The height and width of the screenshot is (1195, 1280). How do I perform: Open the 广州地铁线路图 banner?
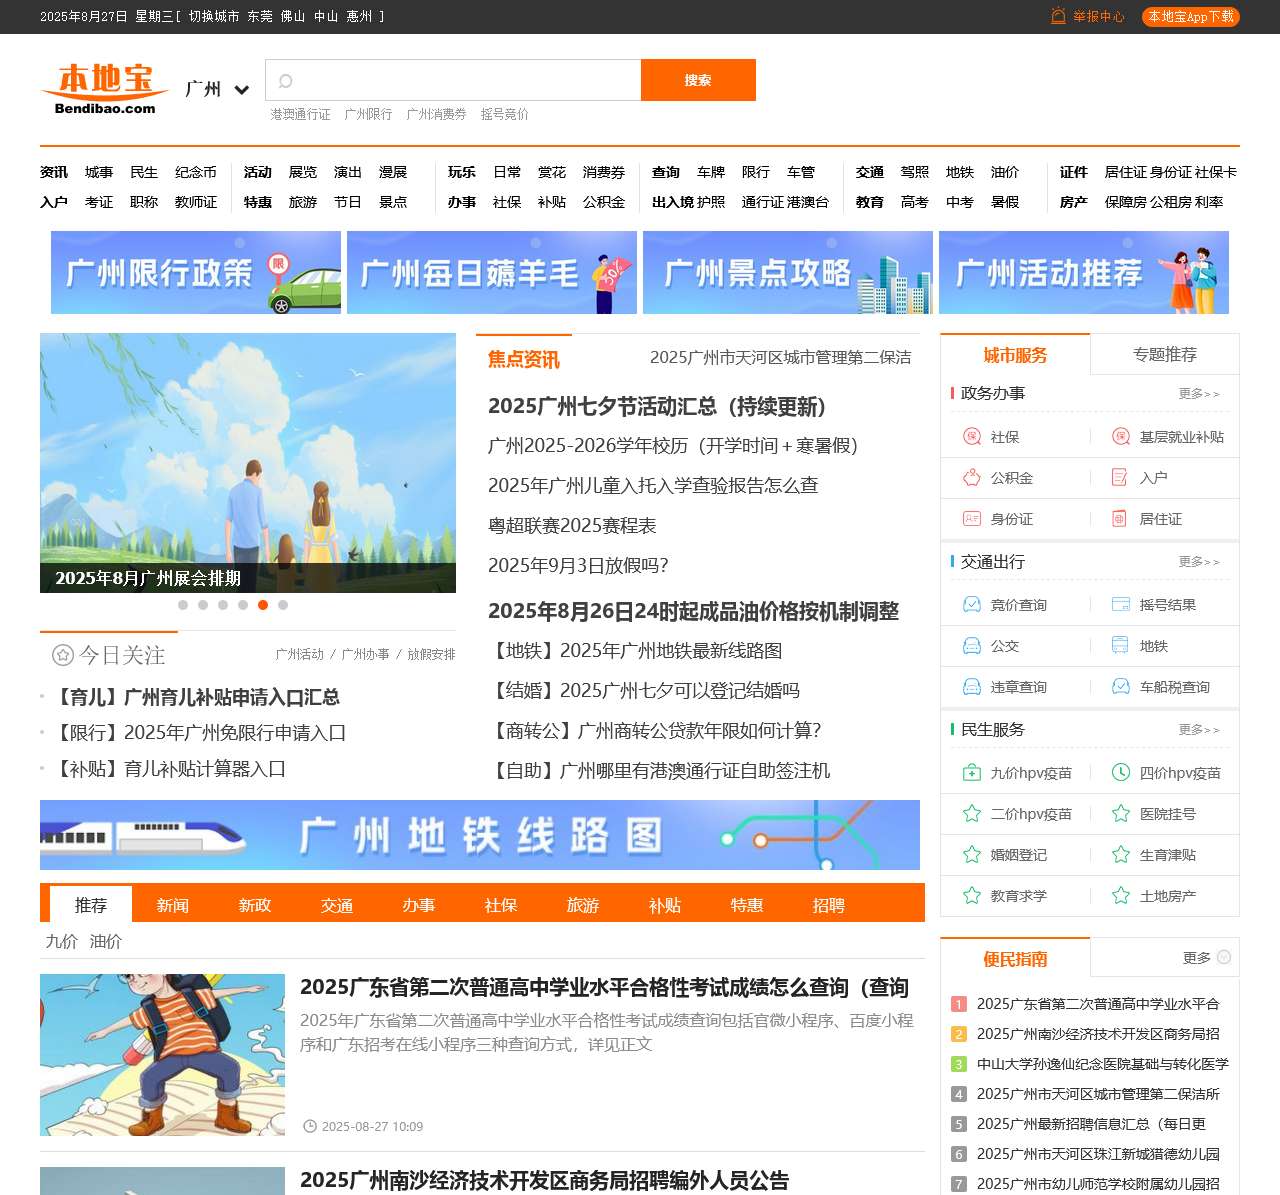(x=480, y=835)
